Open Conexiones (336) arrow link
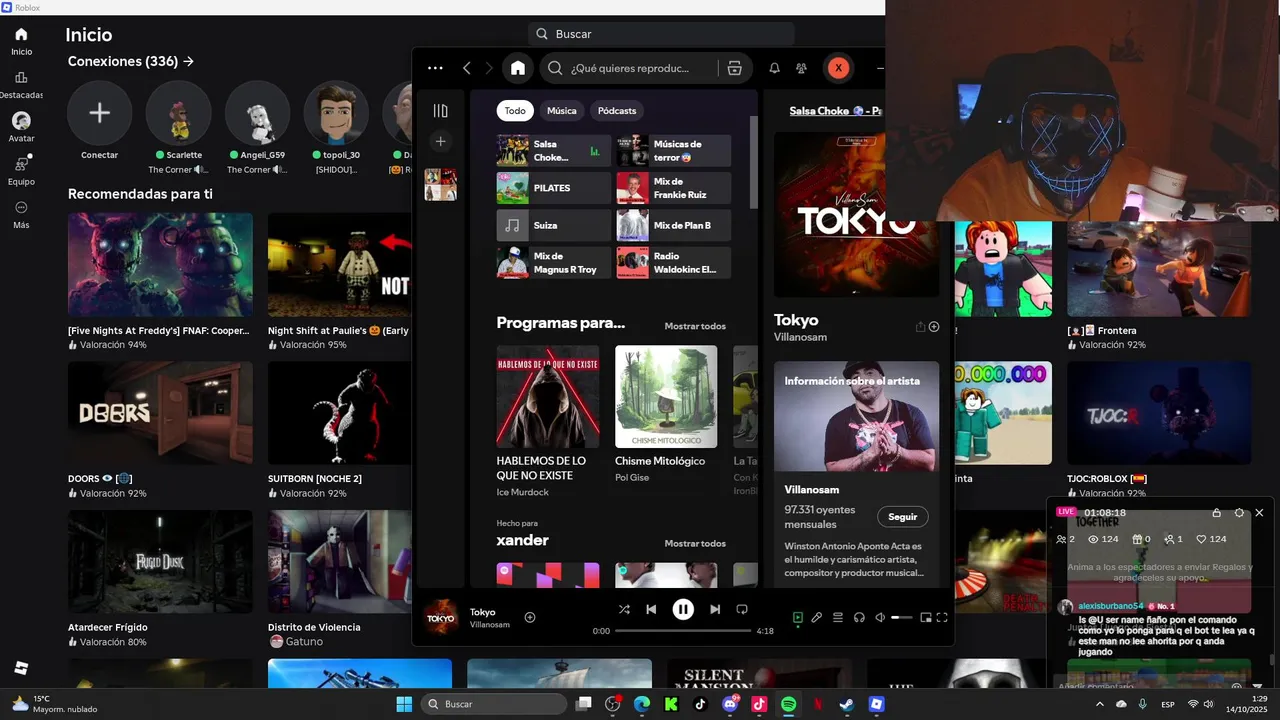 131,61
